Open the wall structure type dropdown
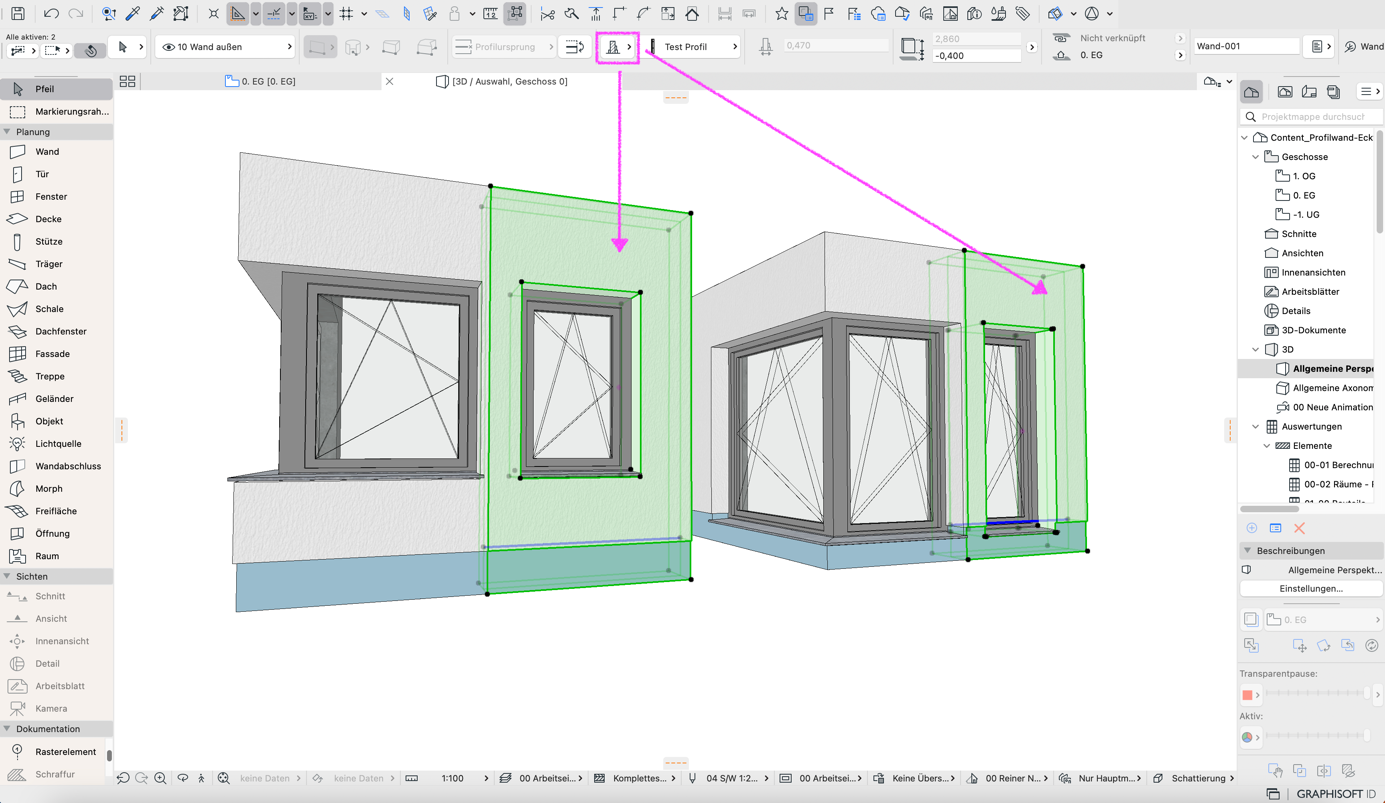The image size is (1385, 803). (x=618, y=47)
